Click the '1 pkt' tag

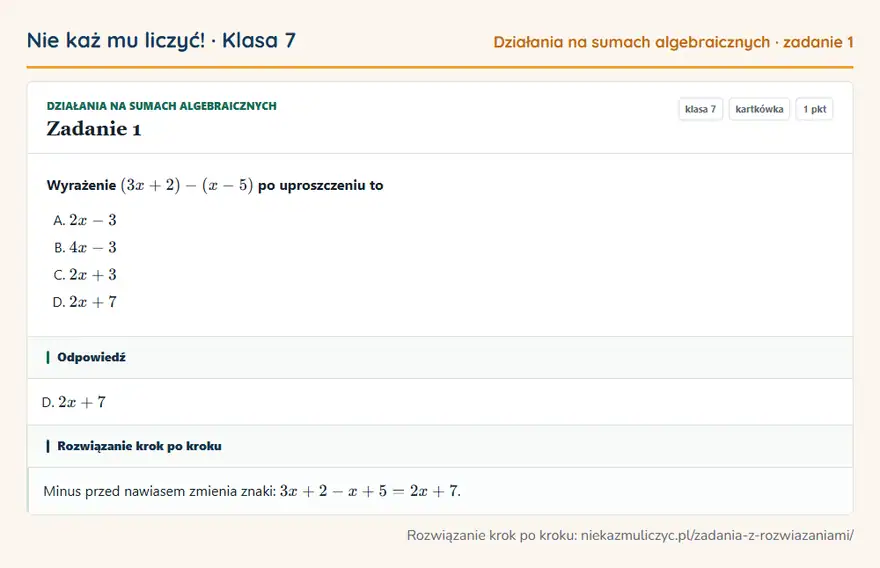814,109
